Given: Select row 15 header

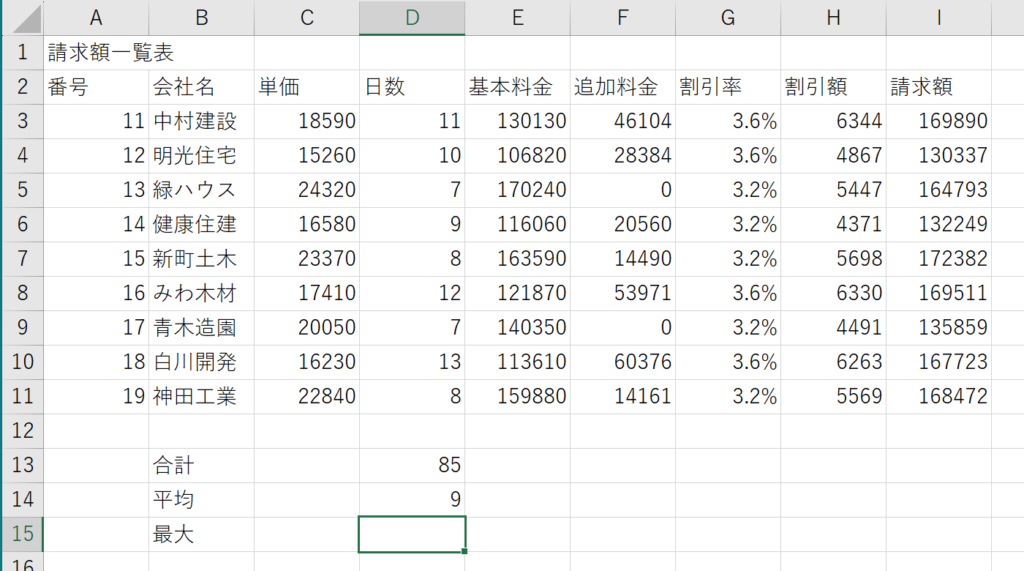Looking at the screenshot, I should [23, 534].
